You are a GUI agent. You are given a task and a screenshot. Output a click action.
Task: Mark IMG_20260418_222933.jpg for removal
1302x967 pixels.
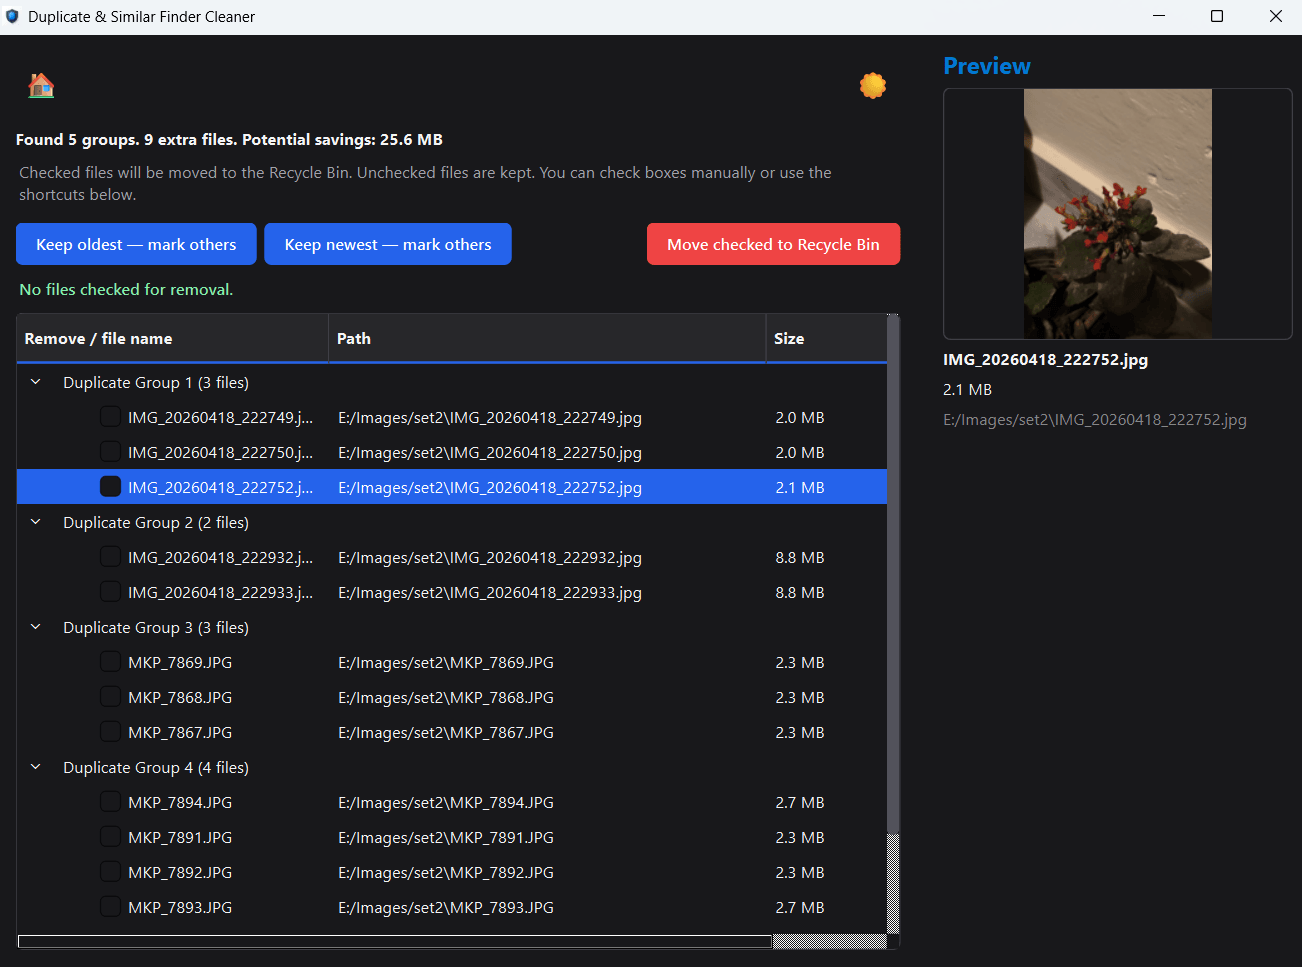[x=110, y=592]
